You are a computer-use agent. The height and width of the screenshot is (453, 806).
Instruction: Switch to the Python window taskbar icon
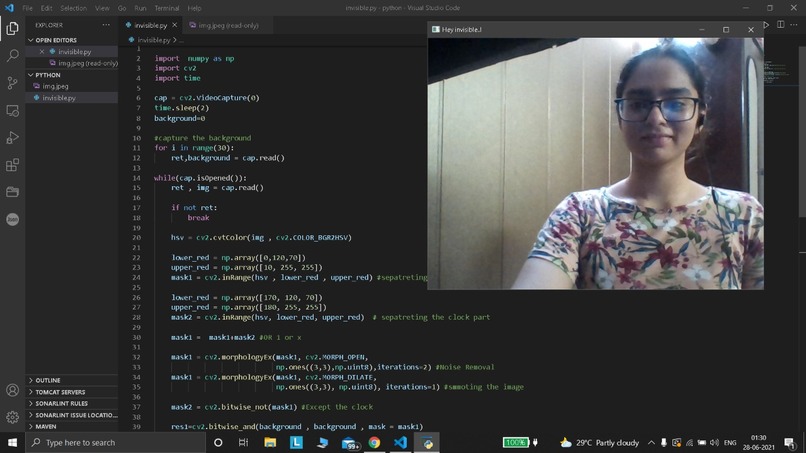[427, 442]
